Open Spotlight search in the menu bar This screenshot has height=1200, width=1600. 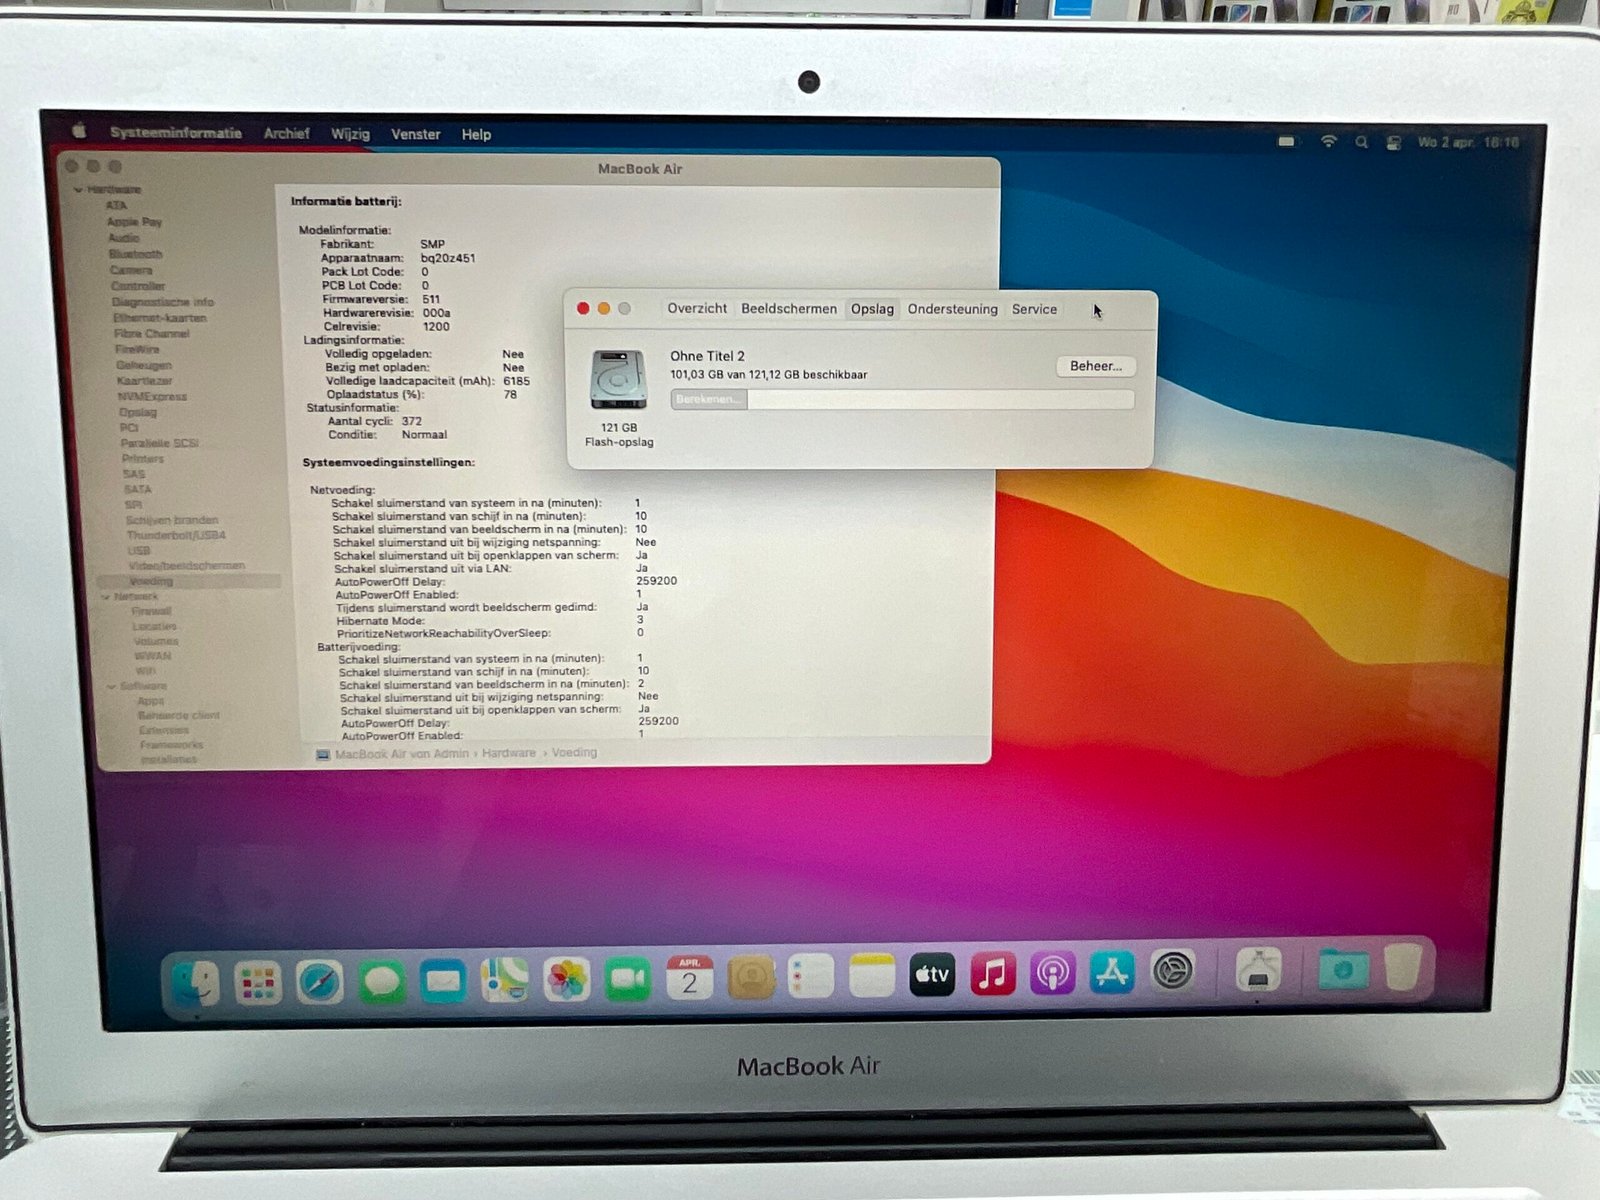[1361, 142]
